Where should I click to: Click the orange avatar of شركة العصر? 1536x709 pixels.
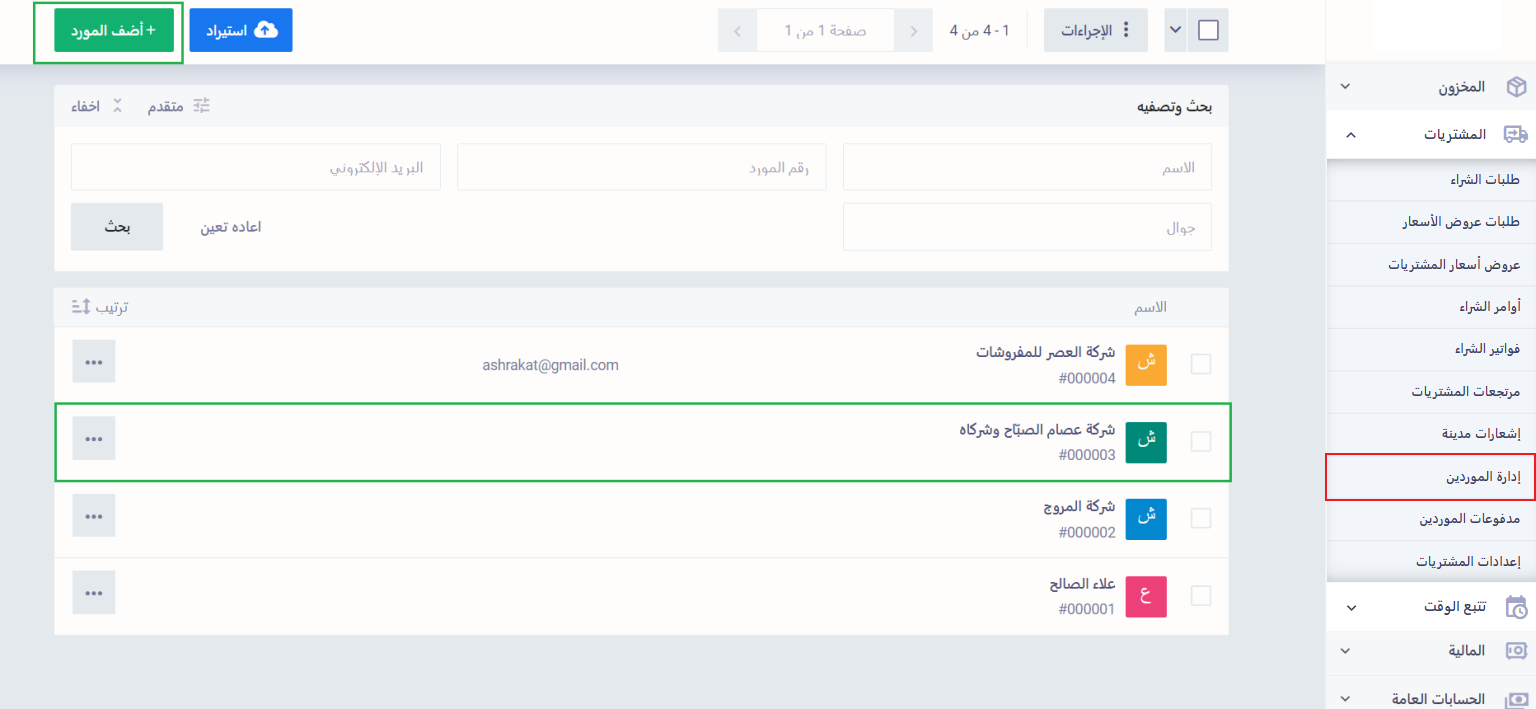pyautogui.click(x=1146, y=365)
